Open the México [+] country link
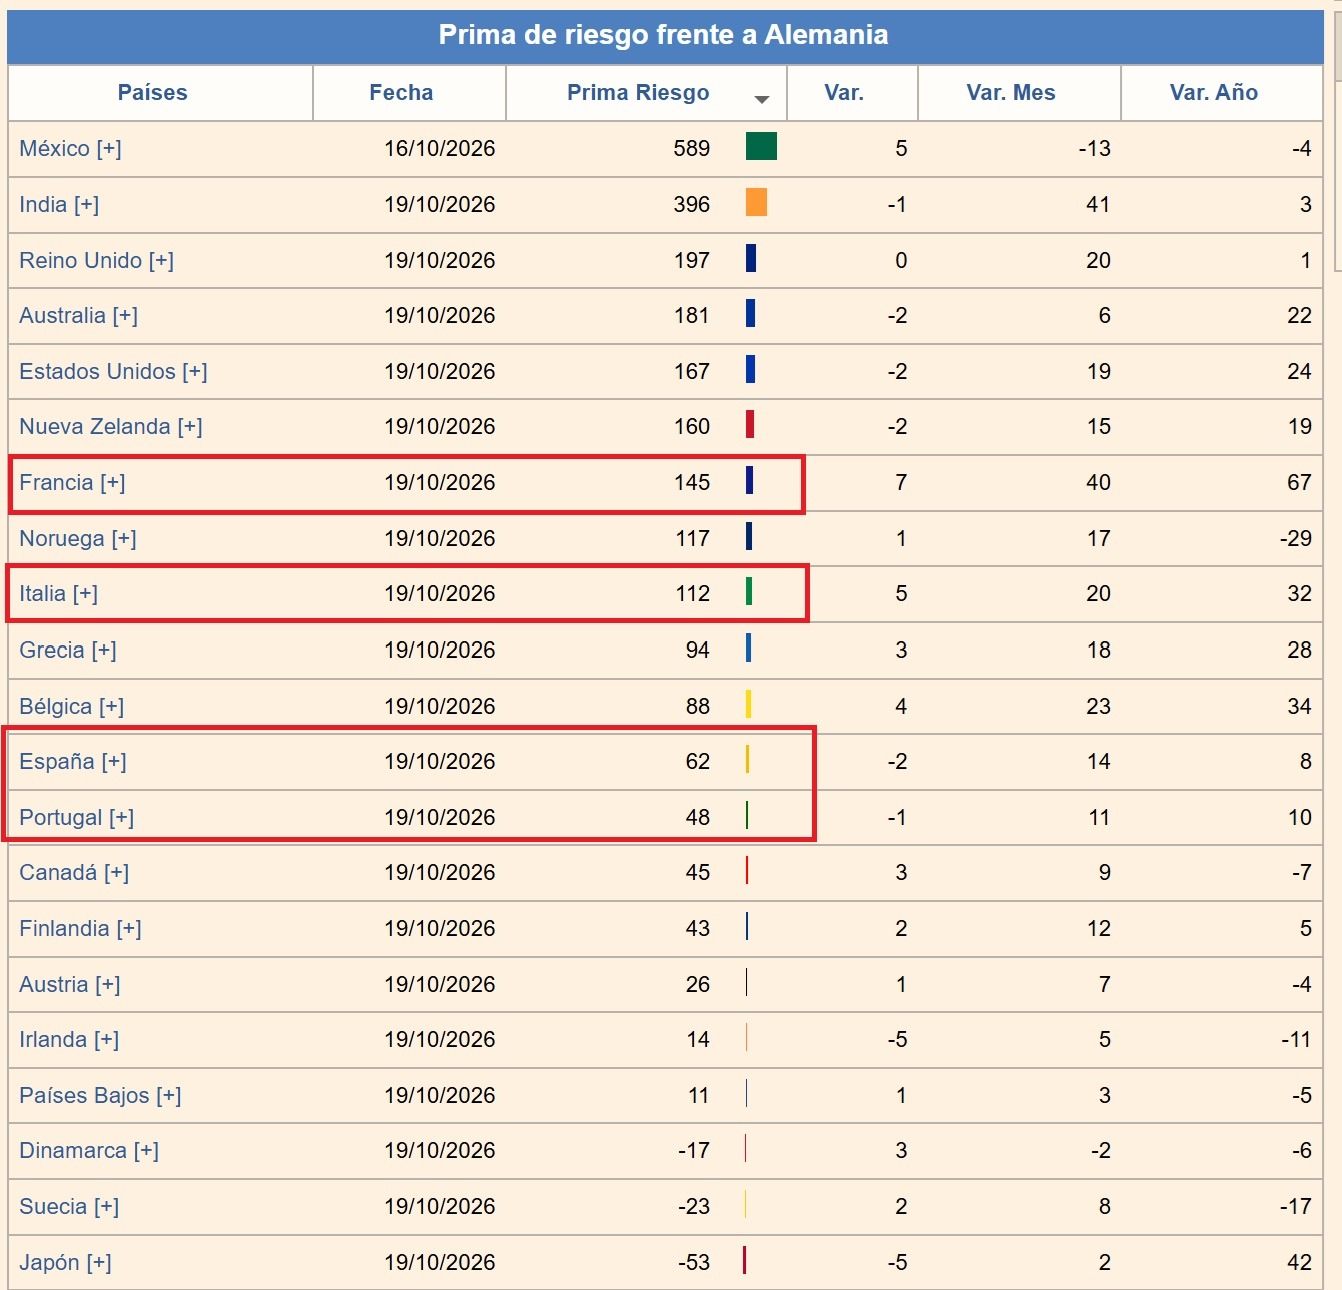This screenshot has width=1342, height=1290. coord(70,149)
